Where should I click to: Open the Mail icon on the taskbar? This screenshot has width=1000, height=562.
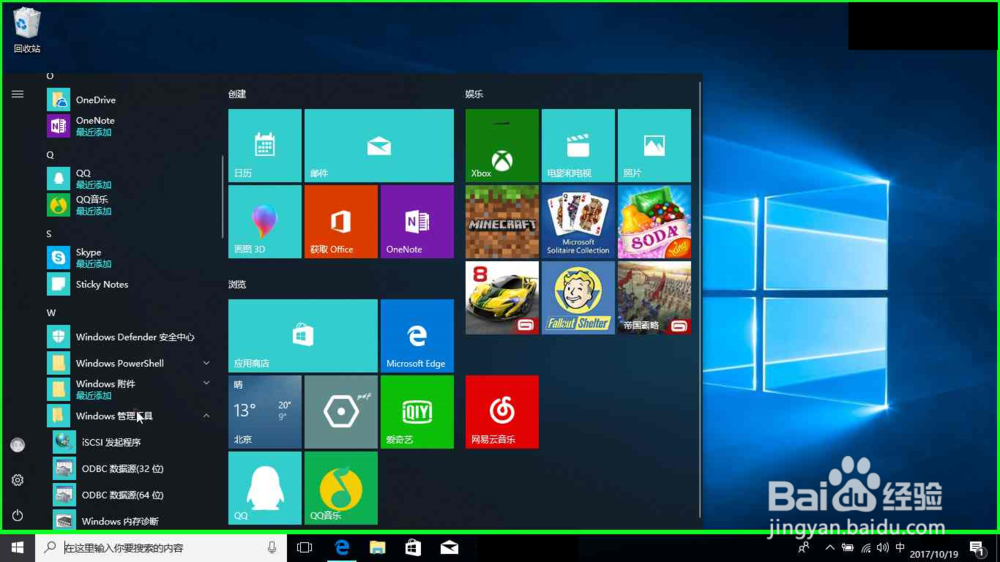point(449,547)
